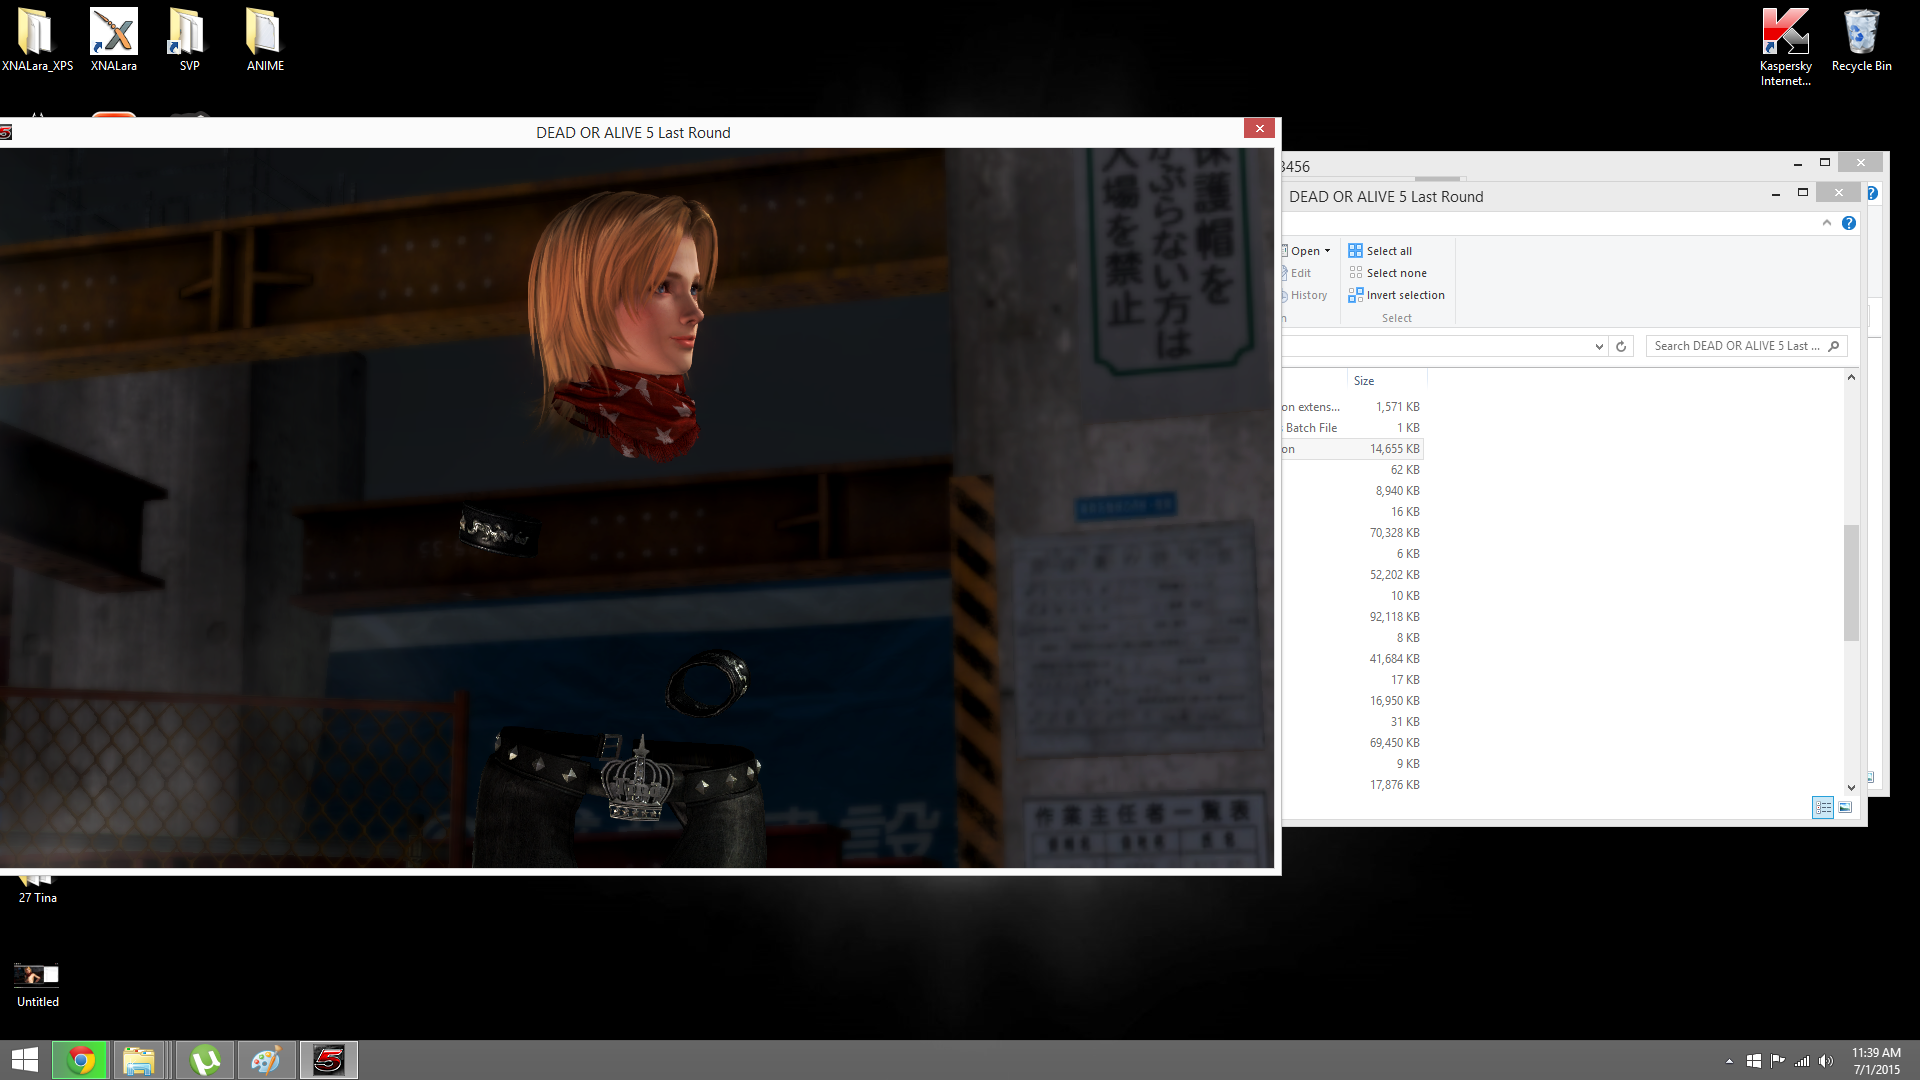Click the Search DEAD OR ALIVE 5 field

coord(1737,346)
